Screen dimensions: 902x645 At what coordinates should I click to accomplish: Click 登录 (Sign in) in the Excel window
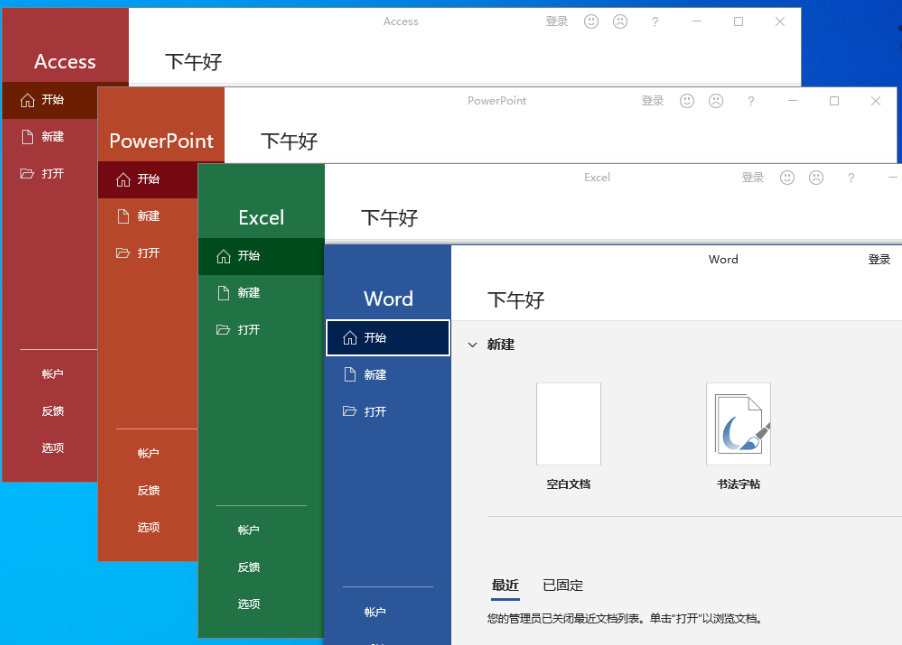752,177
